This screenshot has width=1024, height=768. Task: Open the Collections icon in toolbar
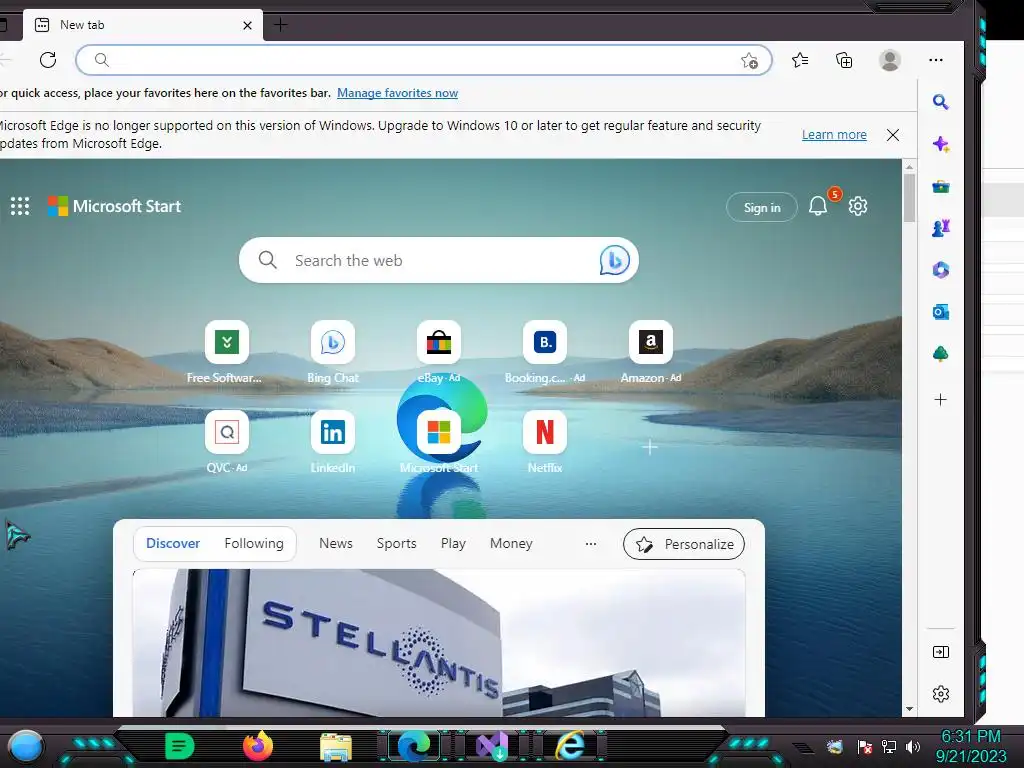[844, 60]
